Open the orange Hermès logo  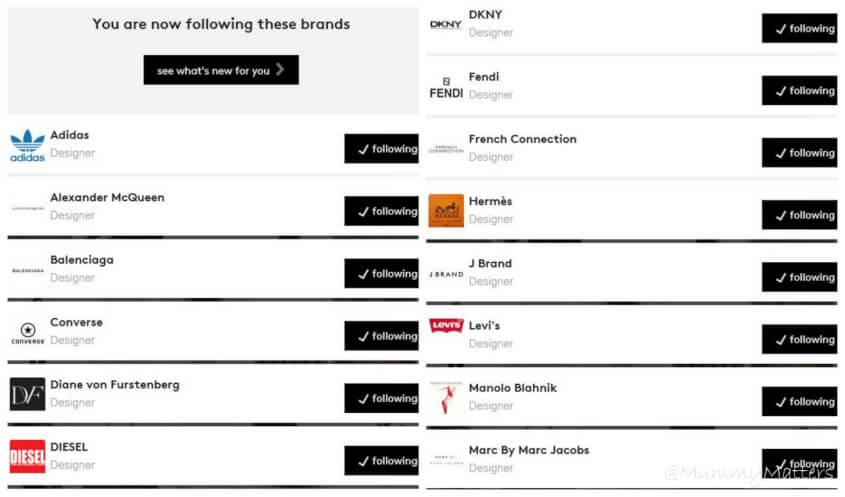(446, 211)
